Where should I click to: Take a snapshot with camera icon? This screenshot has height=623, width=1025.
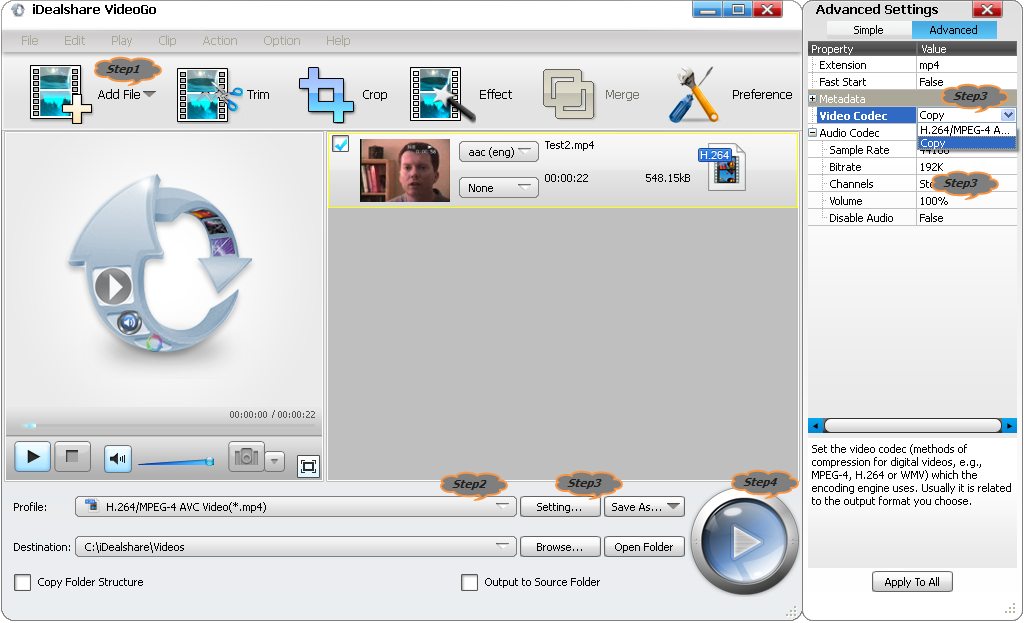coord(246,456)
